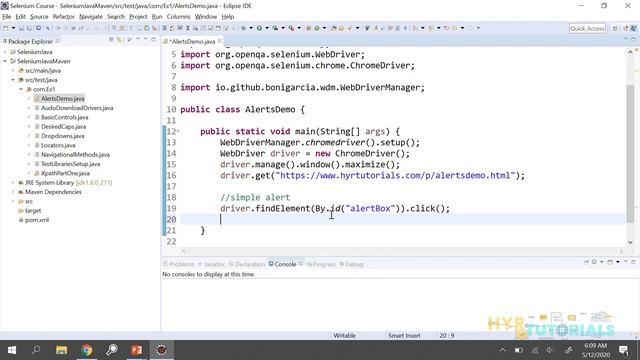This screenshot has width=640, height=360.
Task: Open the Project menu
Action: (x=138, y=17)
